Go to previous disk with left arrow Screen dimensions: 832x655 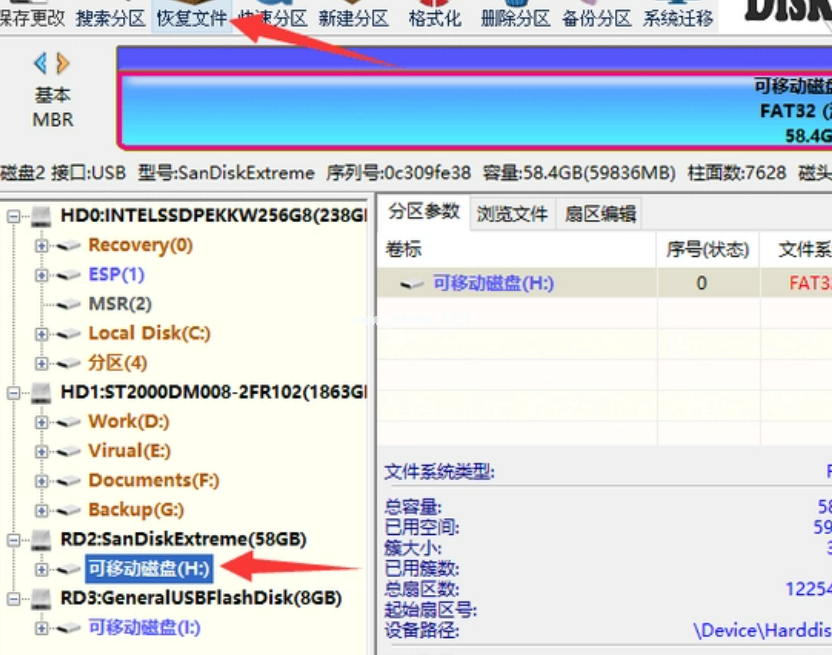click(40, 64)
